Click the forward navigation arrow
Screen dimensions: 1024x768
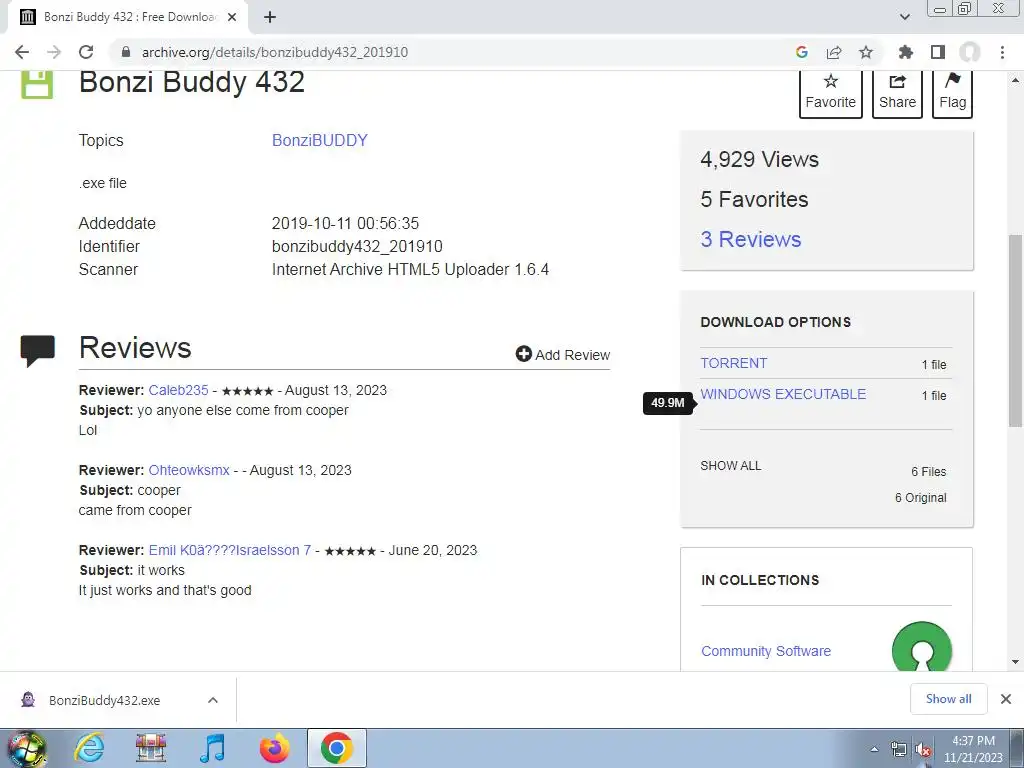point(54,52)
